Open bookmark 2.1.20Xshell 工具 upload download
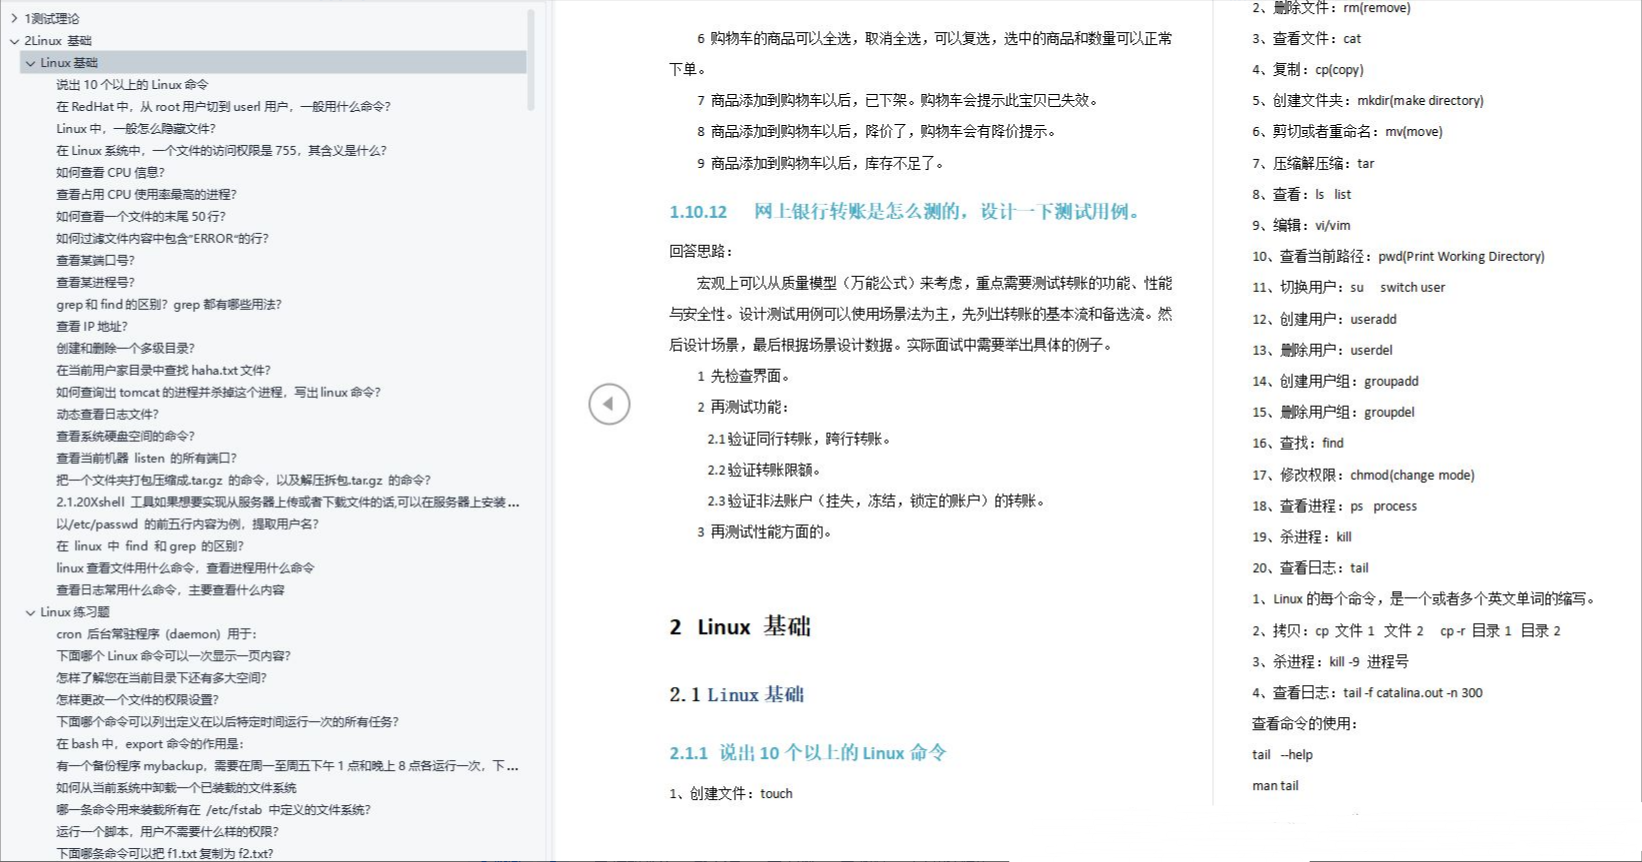The image size is (1642, 862). tap(288, 503)
